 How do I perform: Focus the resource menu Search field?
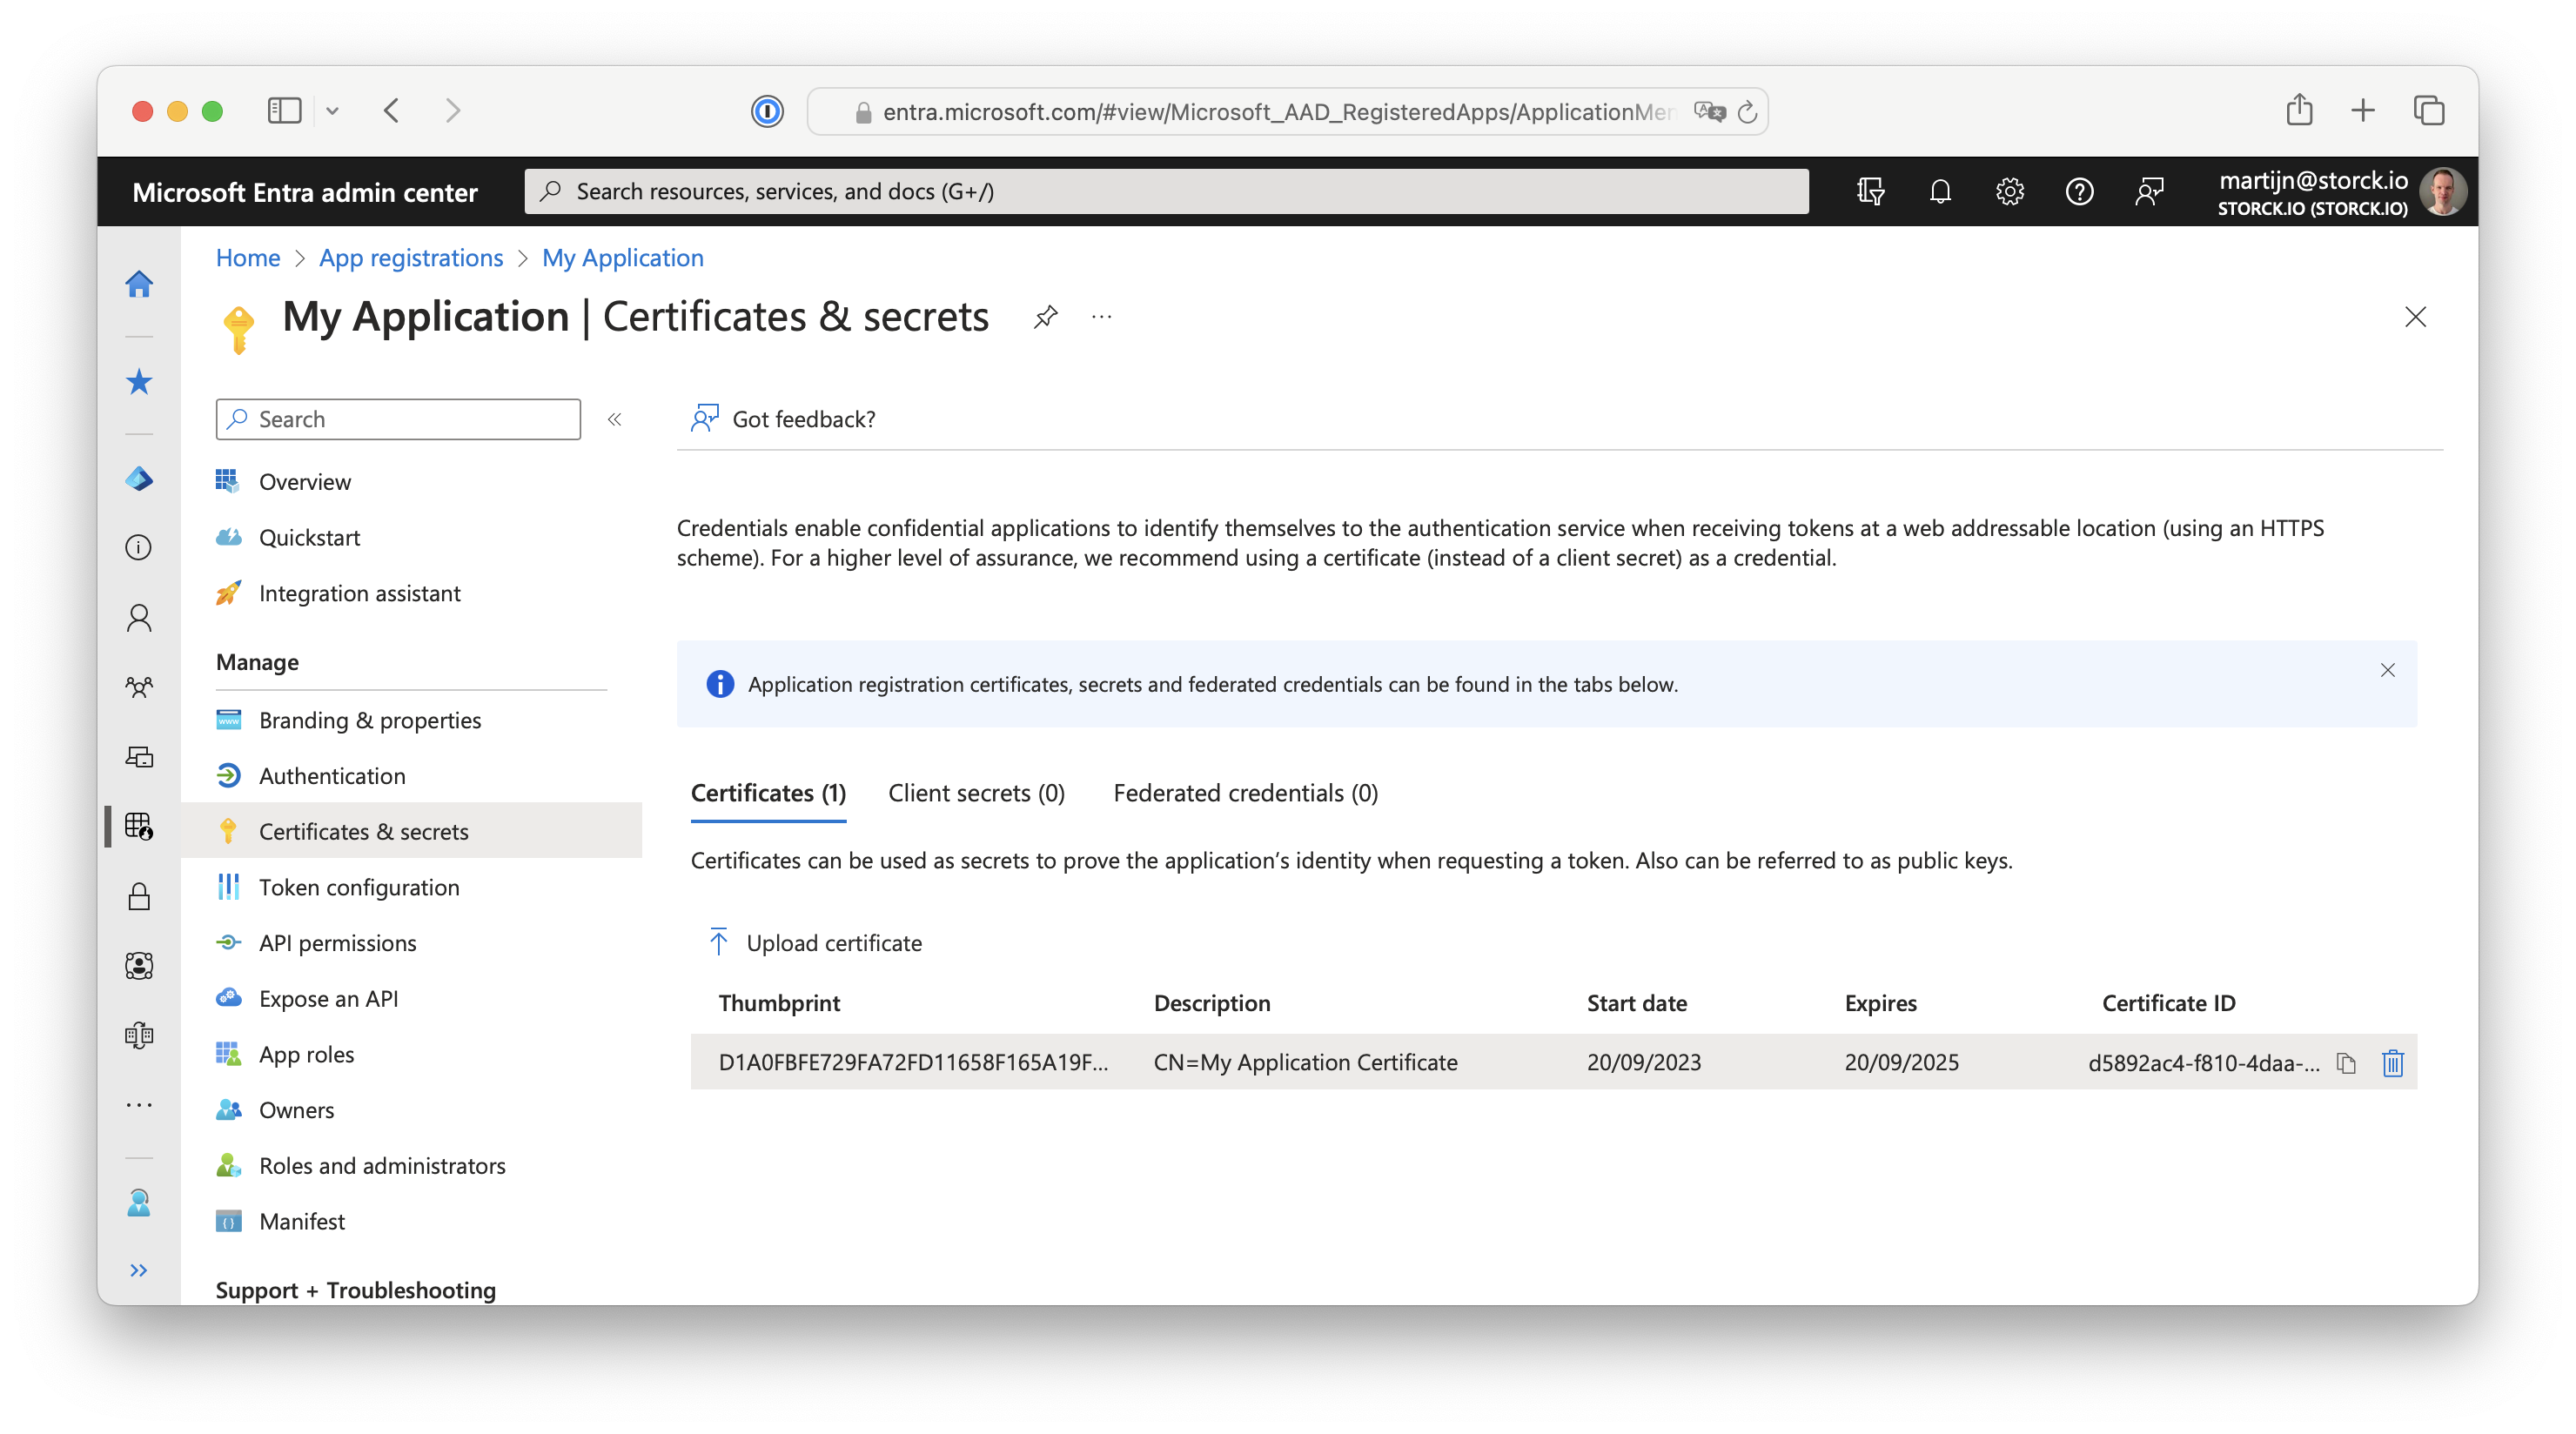pos(398,419)
